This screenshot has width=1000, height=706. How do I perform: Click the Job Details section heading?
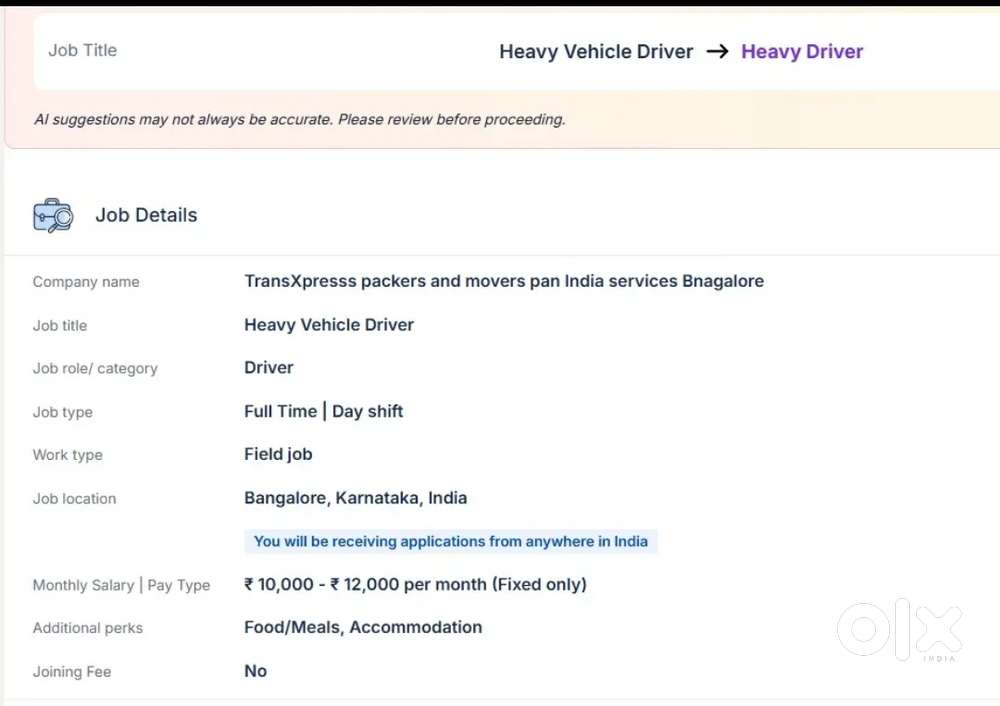[x=146, y=215]
